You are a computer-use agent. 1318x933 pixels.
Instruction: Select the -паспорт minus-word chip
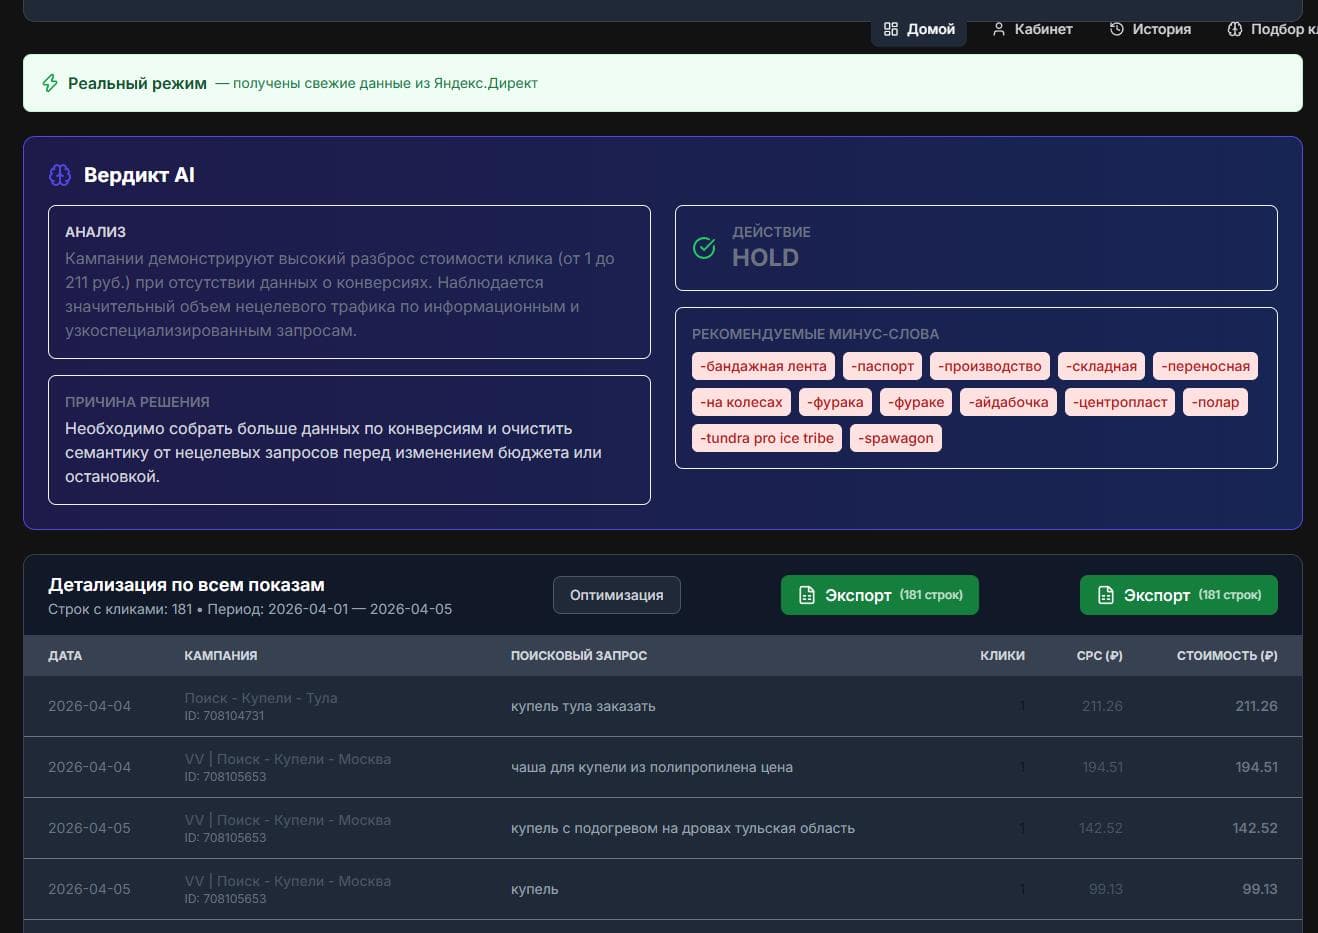point(882,366)
